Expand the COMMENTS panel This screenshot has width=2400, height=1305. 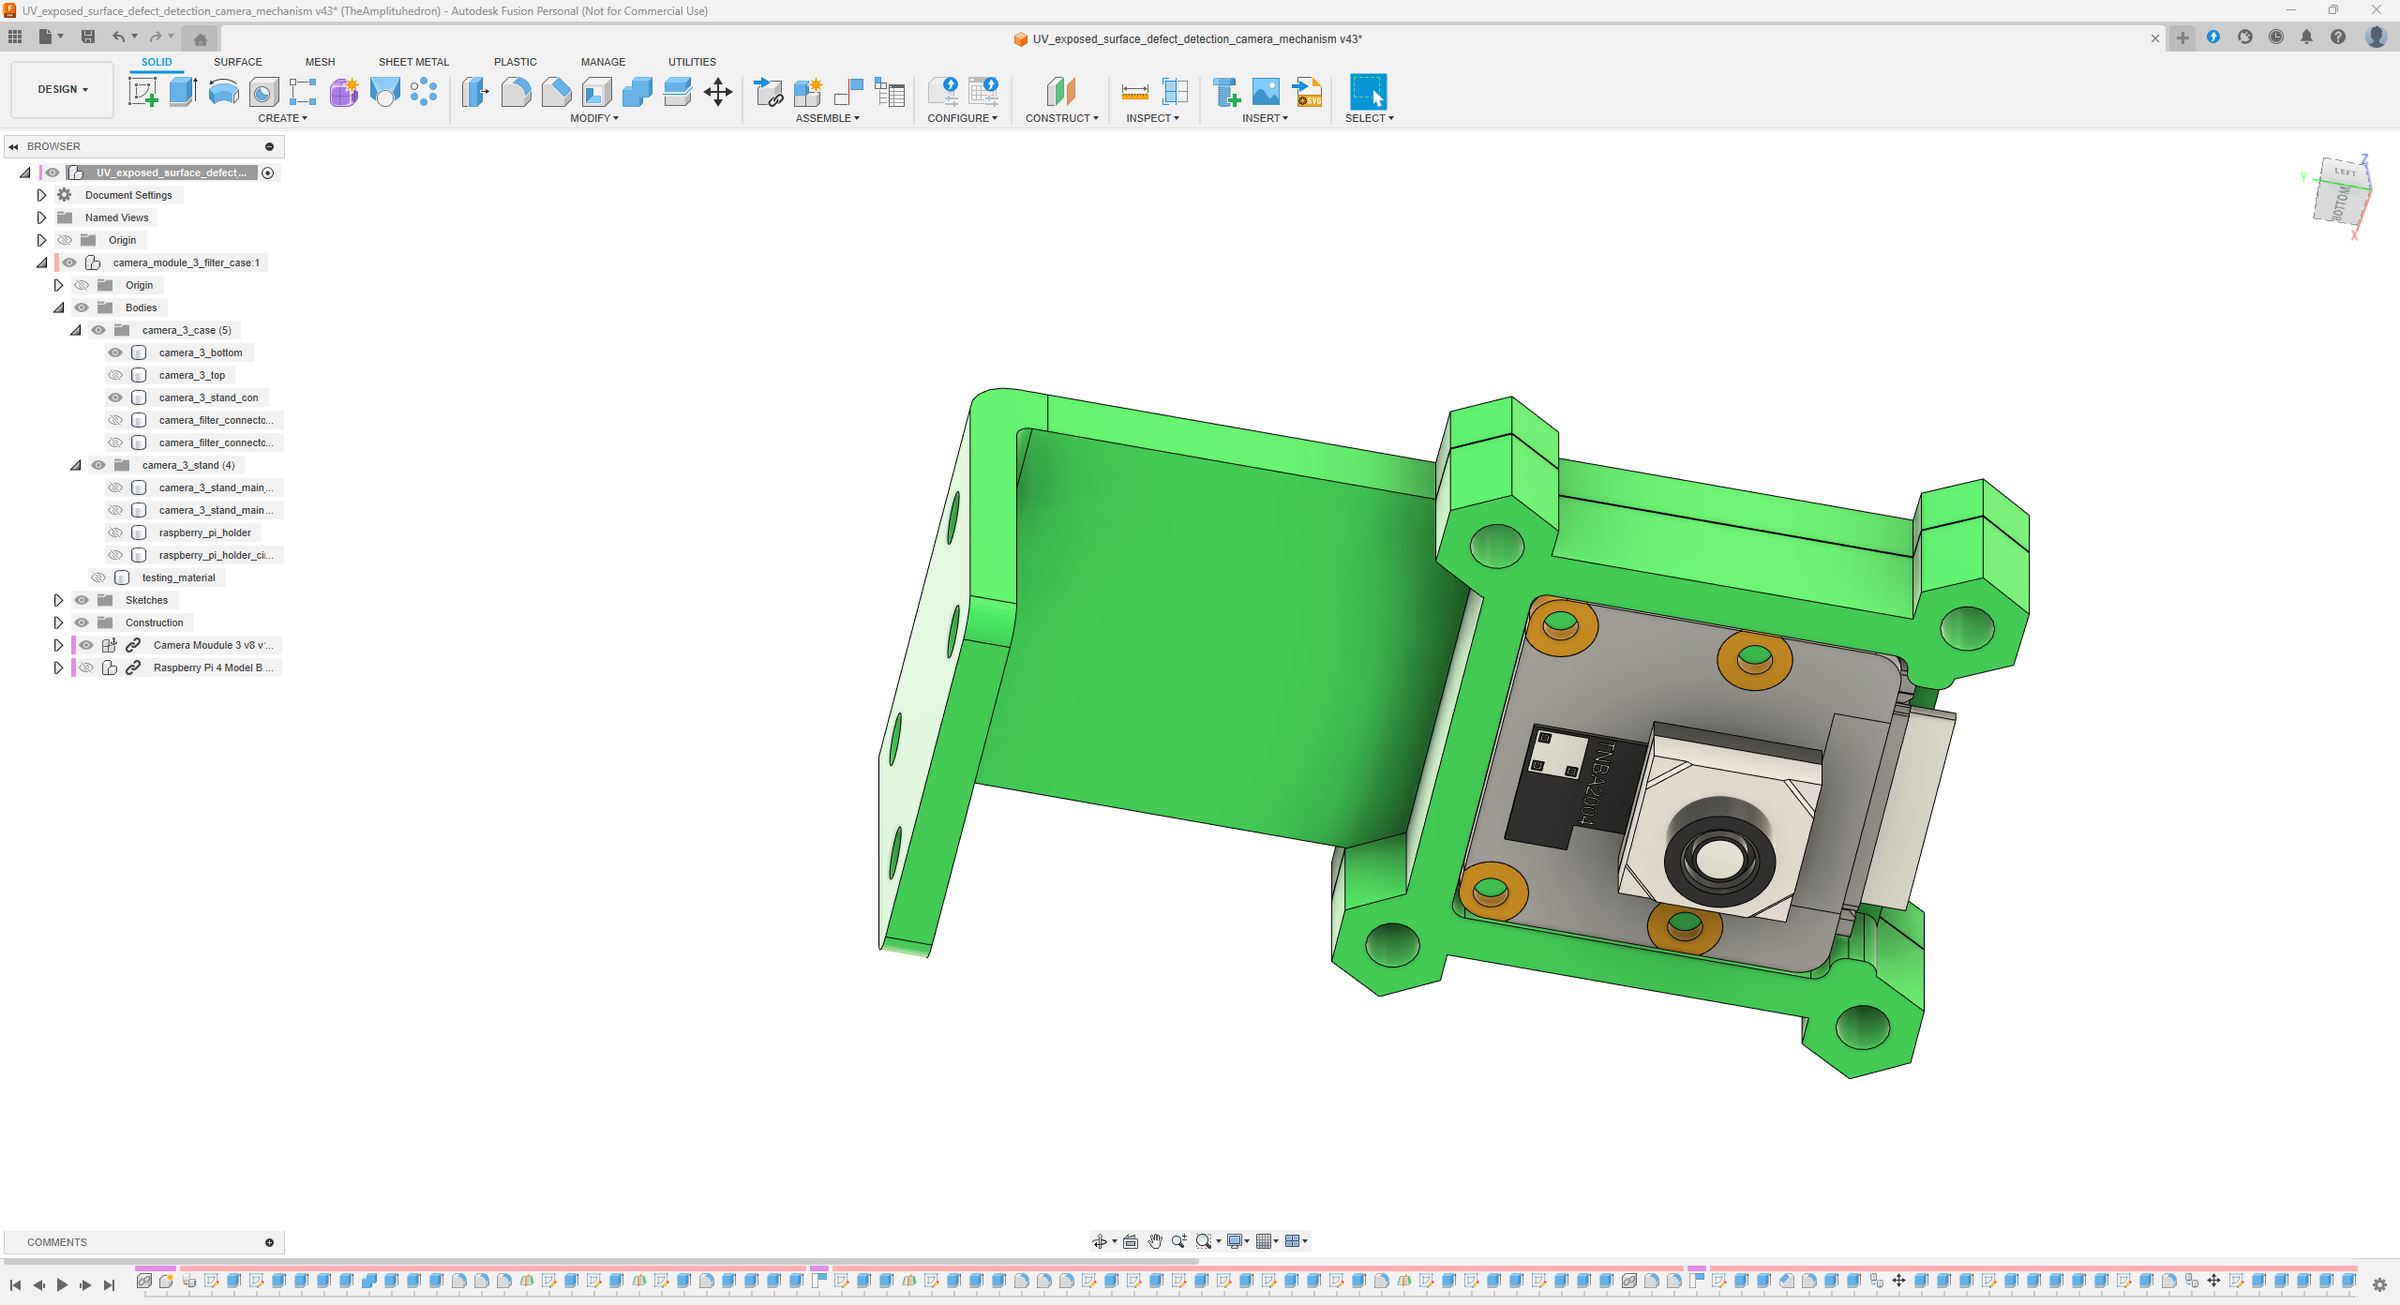point(269,1242)
